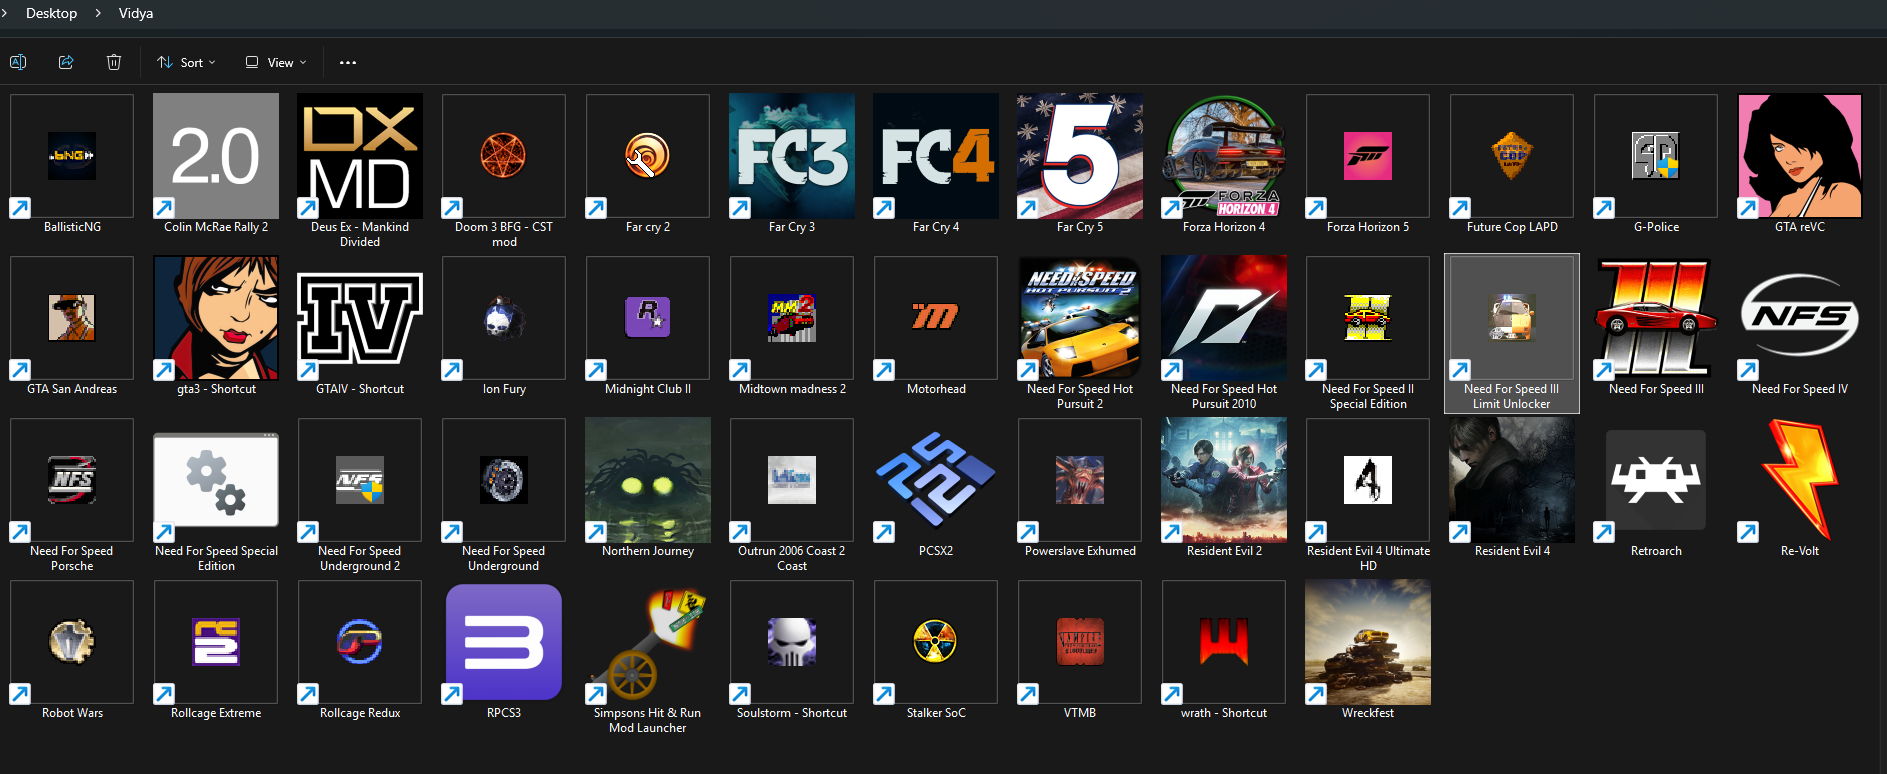Expand the chevron between Desktop and Vidya

(98, 13)
